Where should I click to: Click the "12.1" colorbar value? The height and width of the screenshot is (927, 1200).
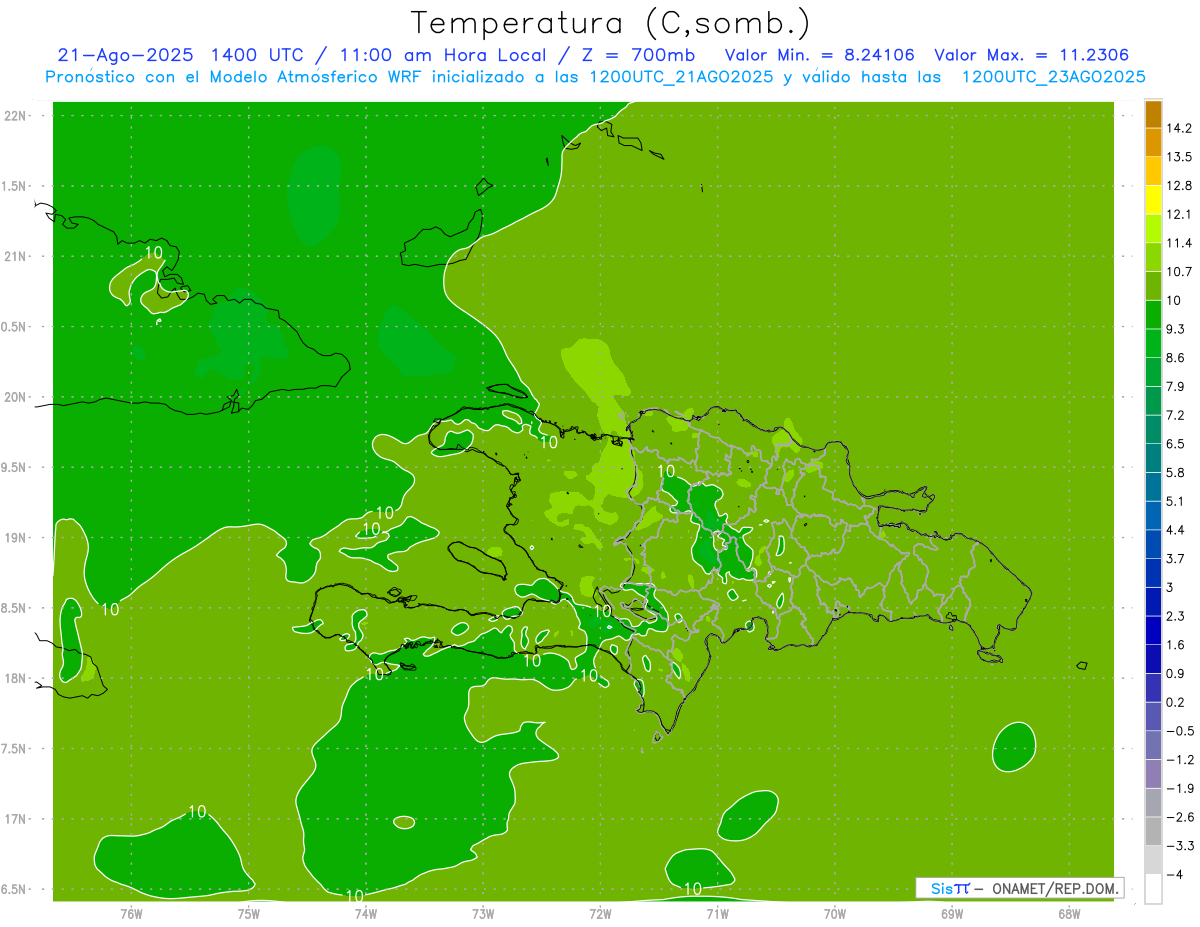click(x=1179, y=214)
